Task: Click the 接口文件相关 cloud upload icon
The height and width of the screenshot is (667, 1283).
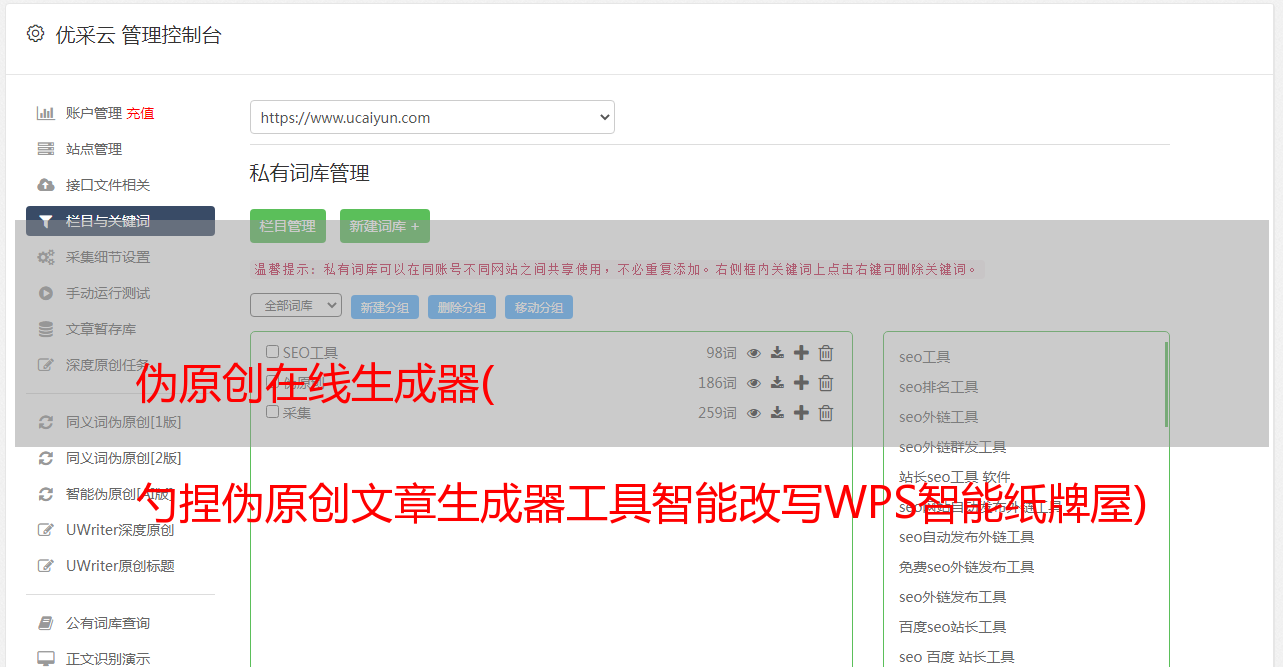Action: pos(46,185)
